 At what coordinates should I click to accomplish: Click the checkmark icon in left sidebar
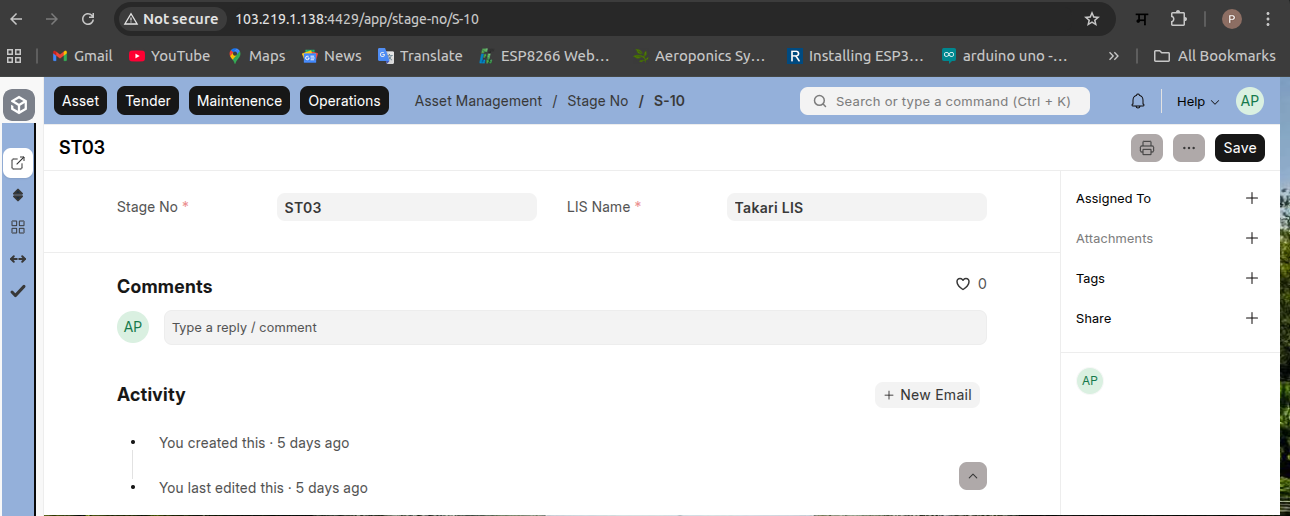18,291
